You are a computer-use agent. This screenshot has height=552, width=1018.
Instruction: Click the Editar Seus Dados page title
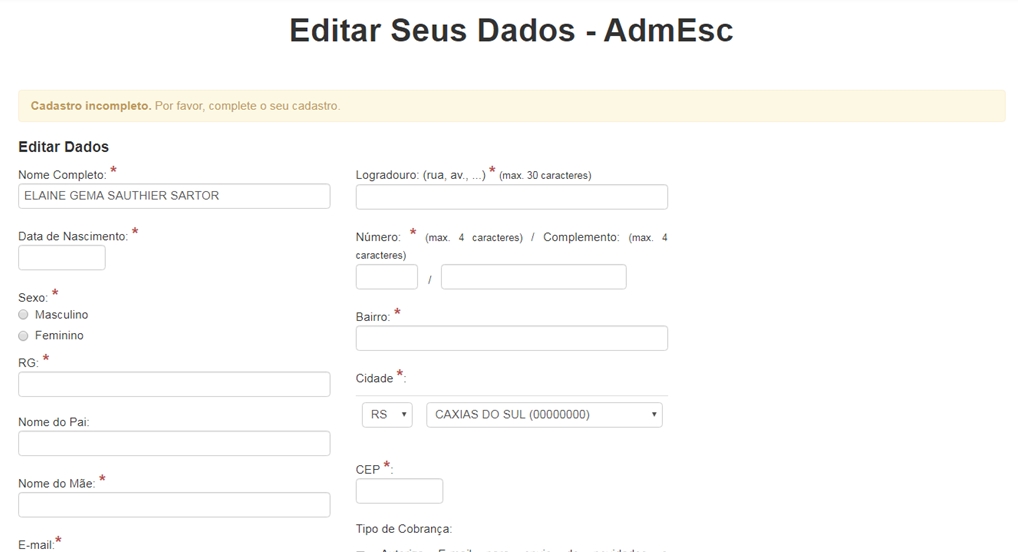[511, 30]
